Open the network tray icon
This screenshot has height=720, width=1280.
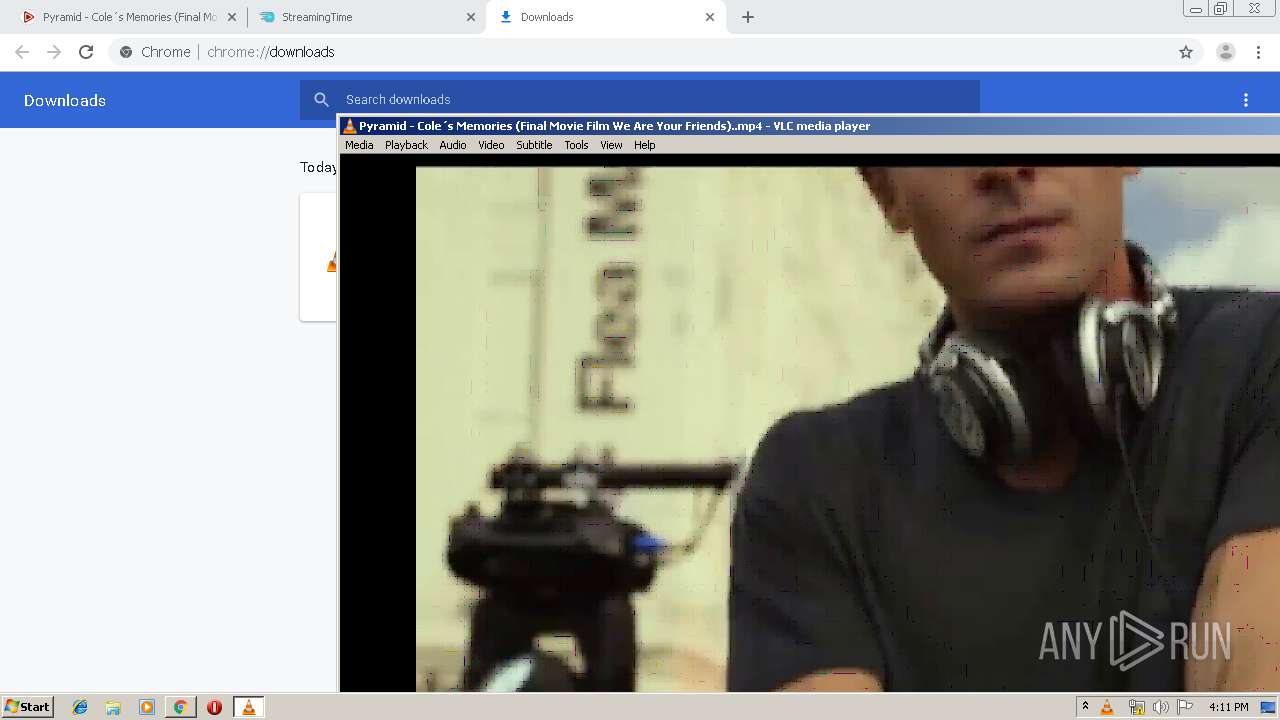[x=1136, y=707]
